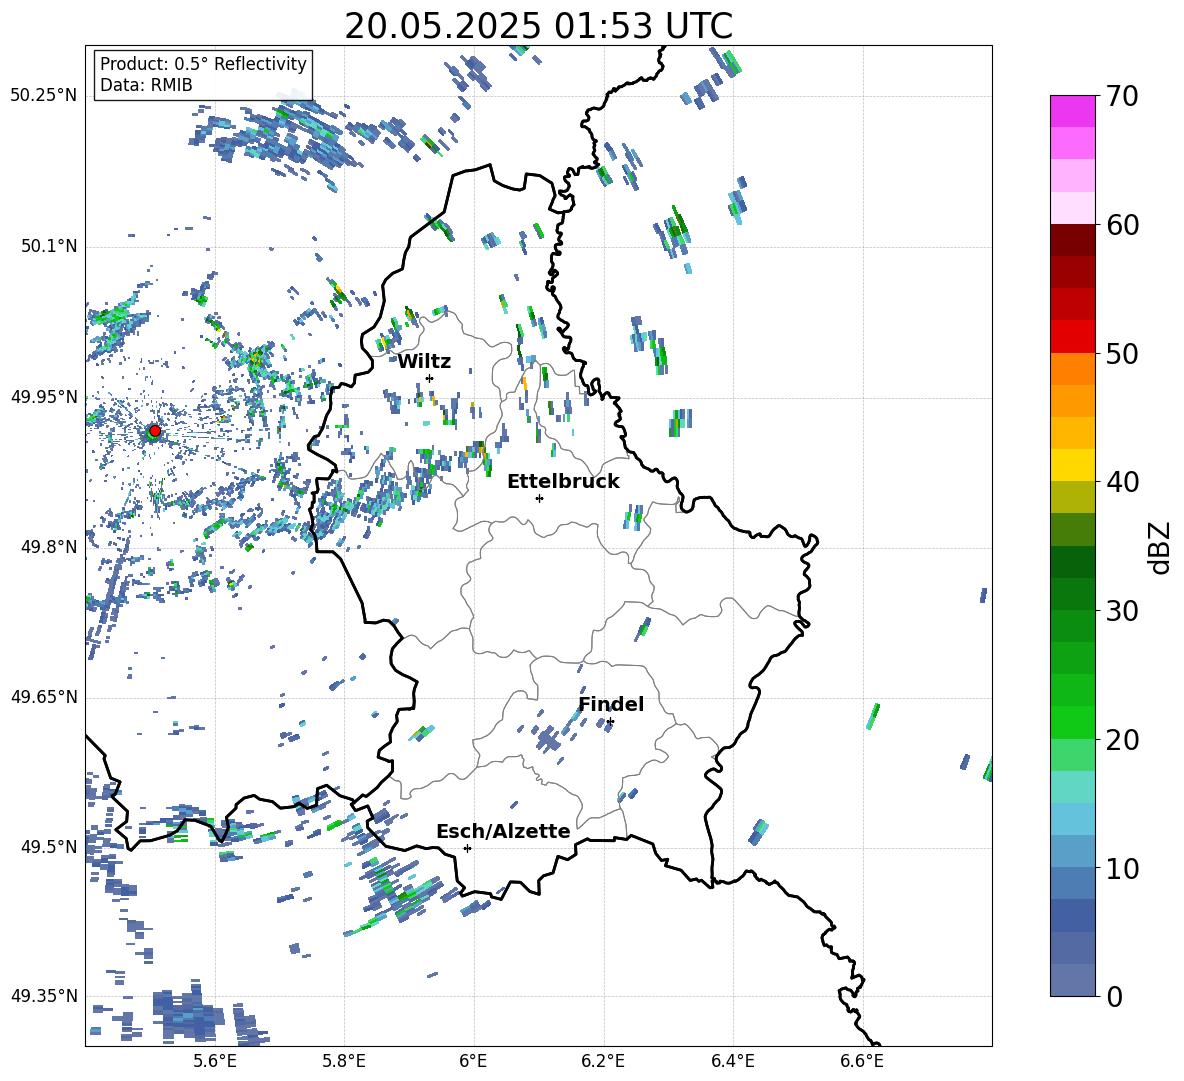Click the Esch/Alzette station cross marker
This screenshot has width=1184, height=1081.
pyautogui.click(x=467, y=848)
